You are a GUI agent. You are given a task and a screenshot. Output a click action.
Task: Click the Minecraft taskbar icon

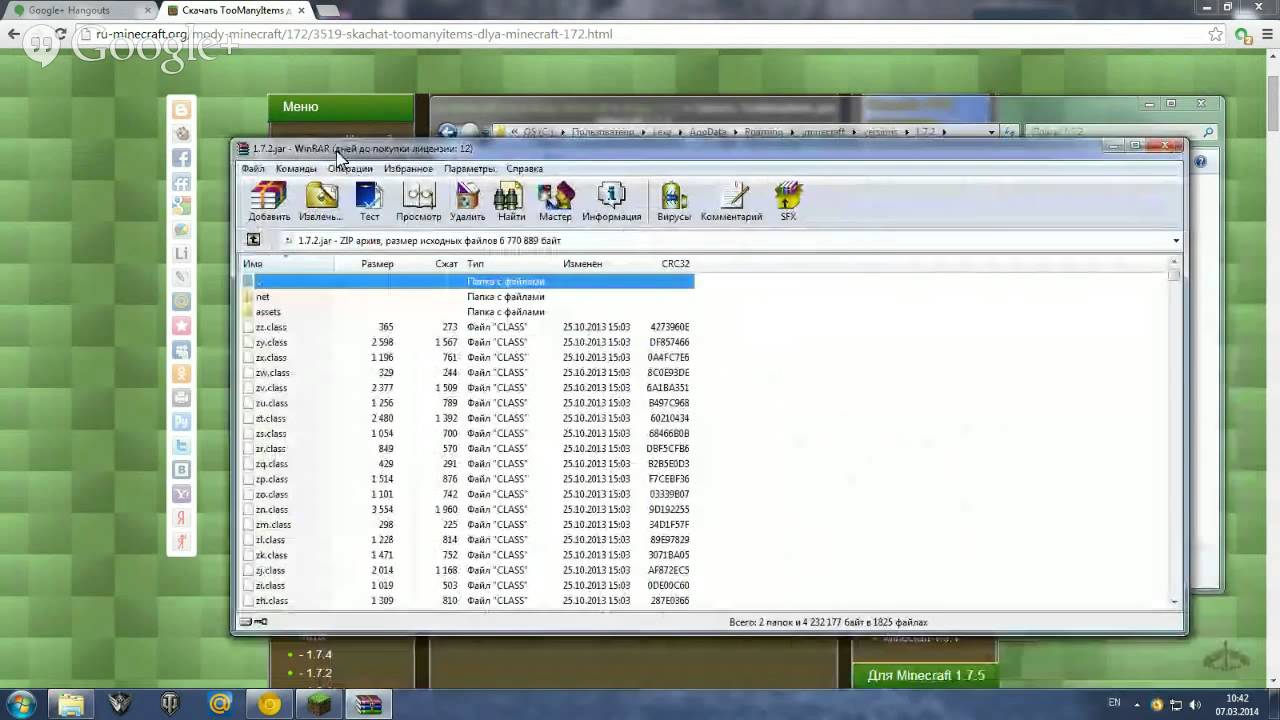point(319,704)
